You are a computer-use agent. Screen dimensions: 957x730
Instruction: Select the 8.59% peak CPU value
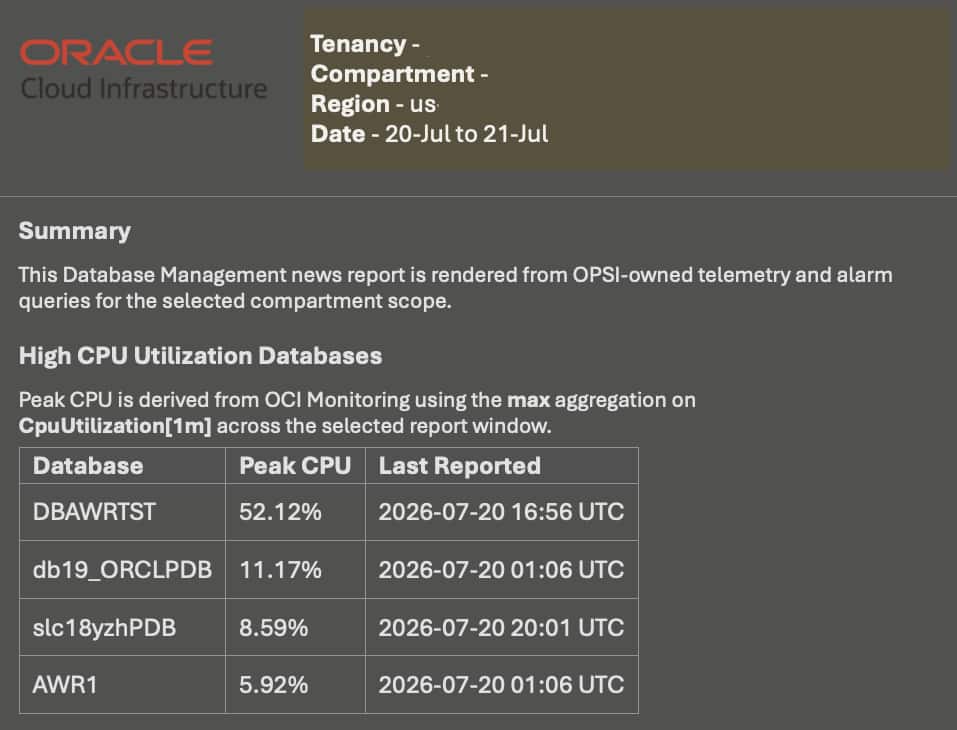pyautogui.click(x=273, y=627)
